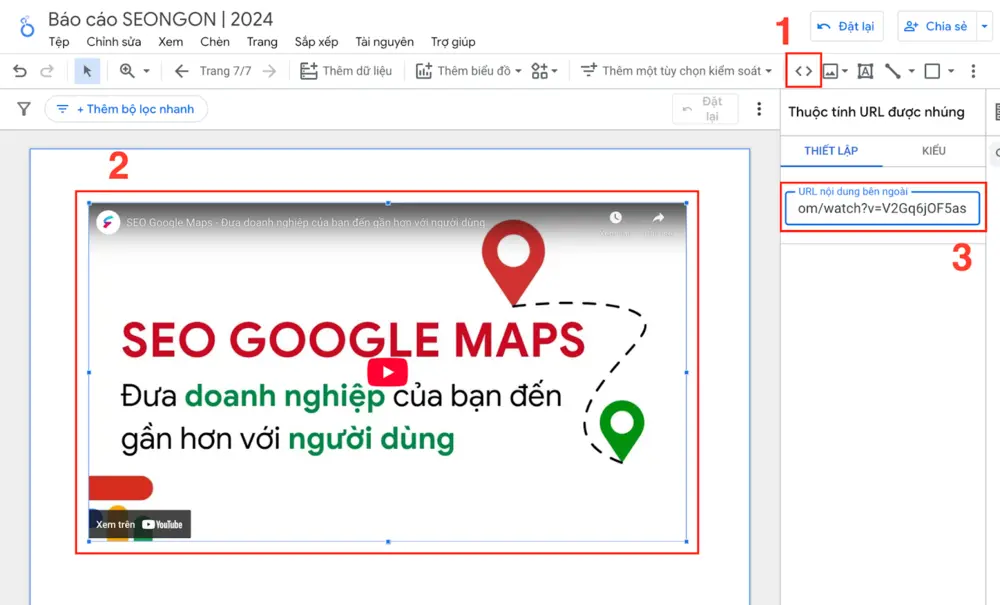Open the Chỉnh sửa menu

click(114, 42)
